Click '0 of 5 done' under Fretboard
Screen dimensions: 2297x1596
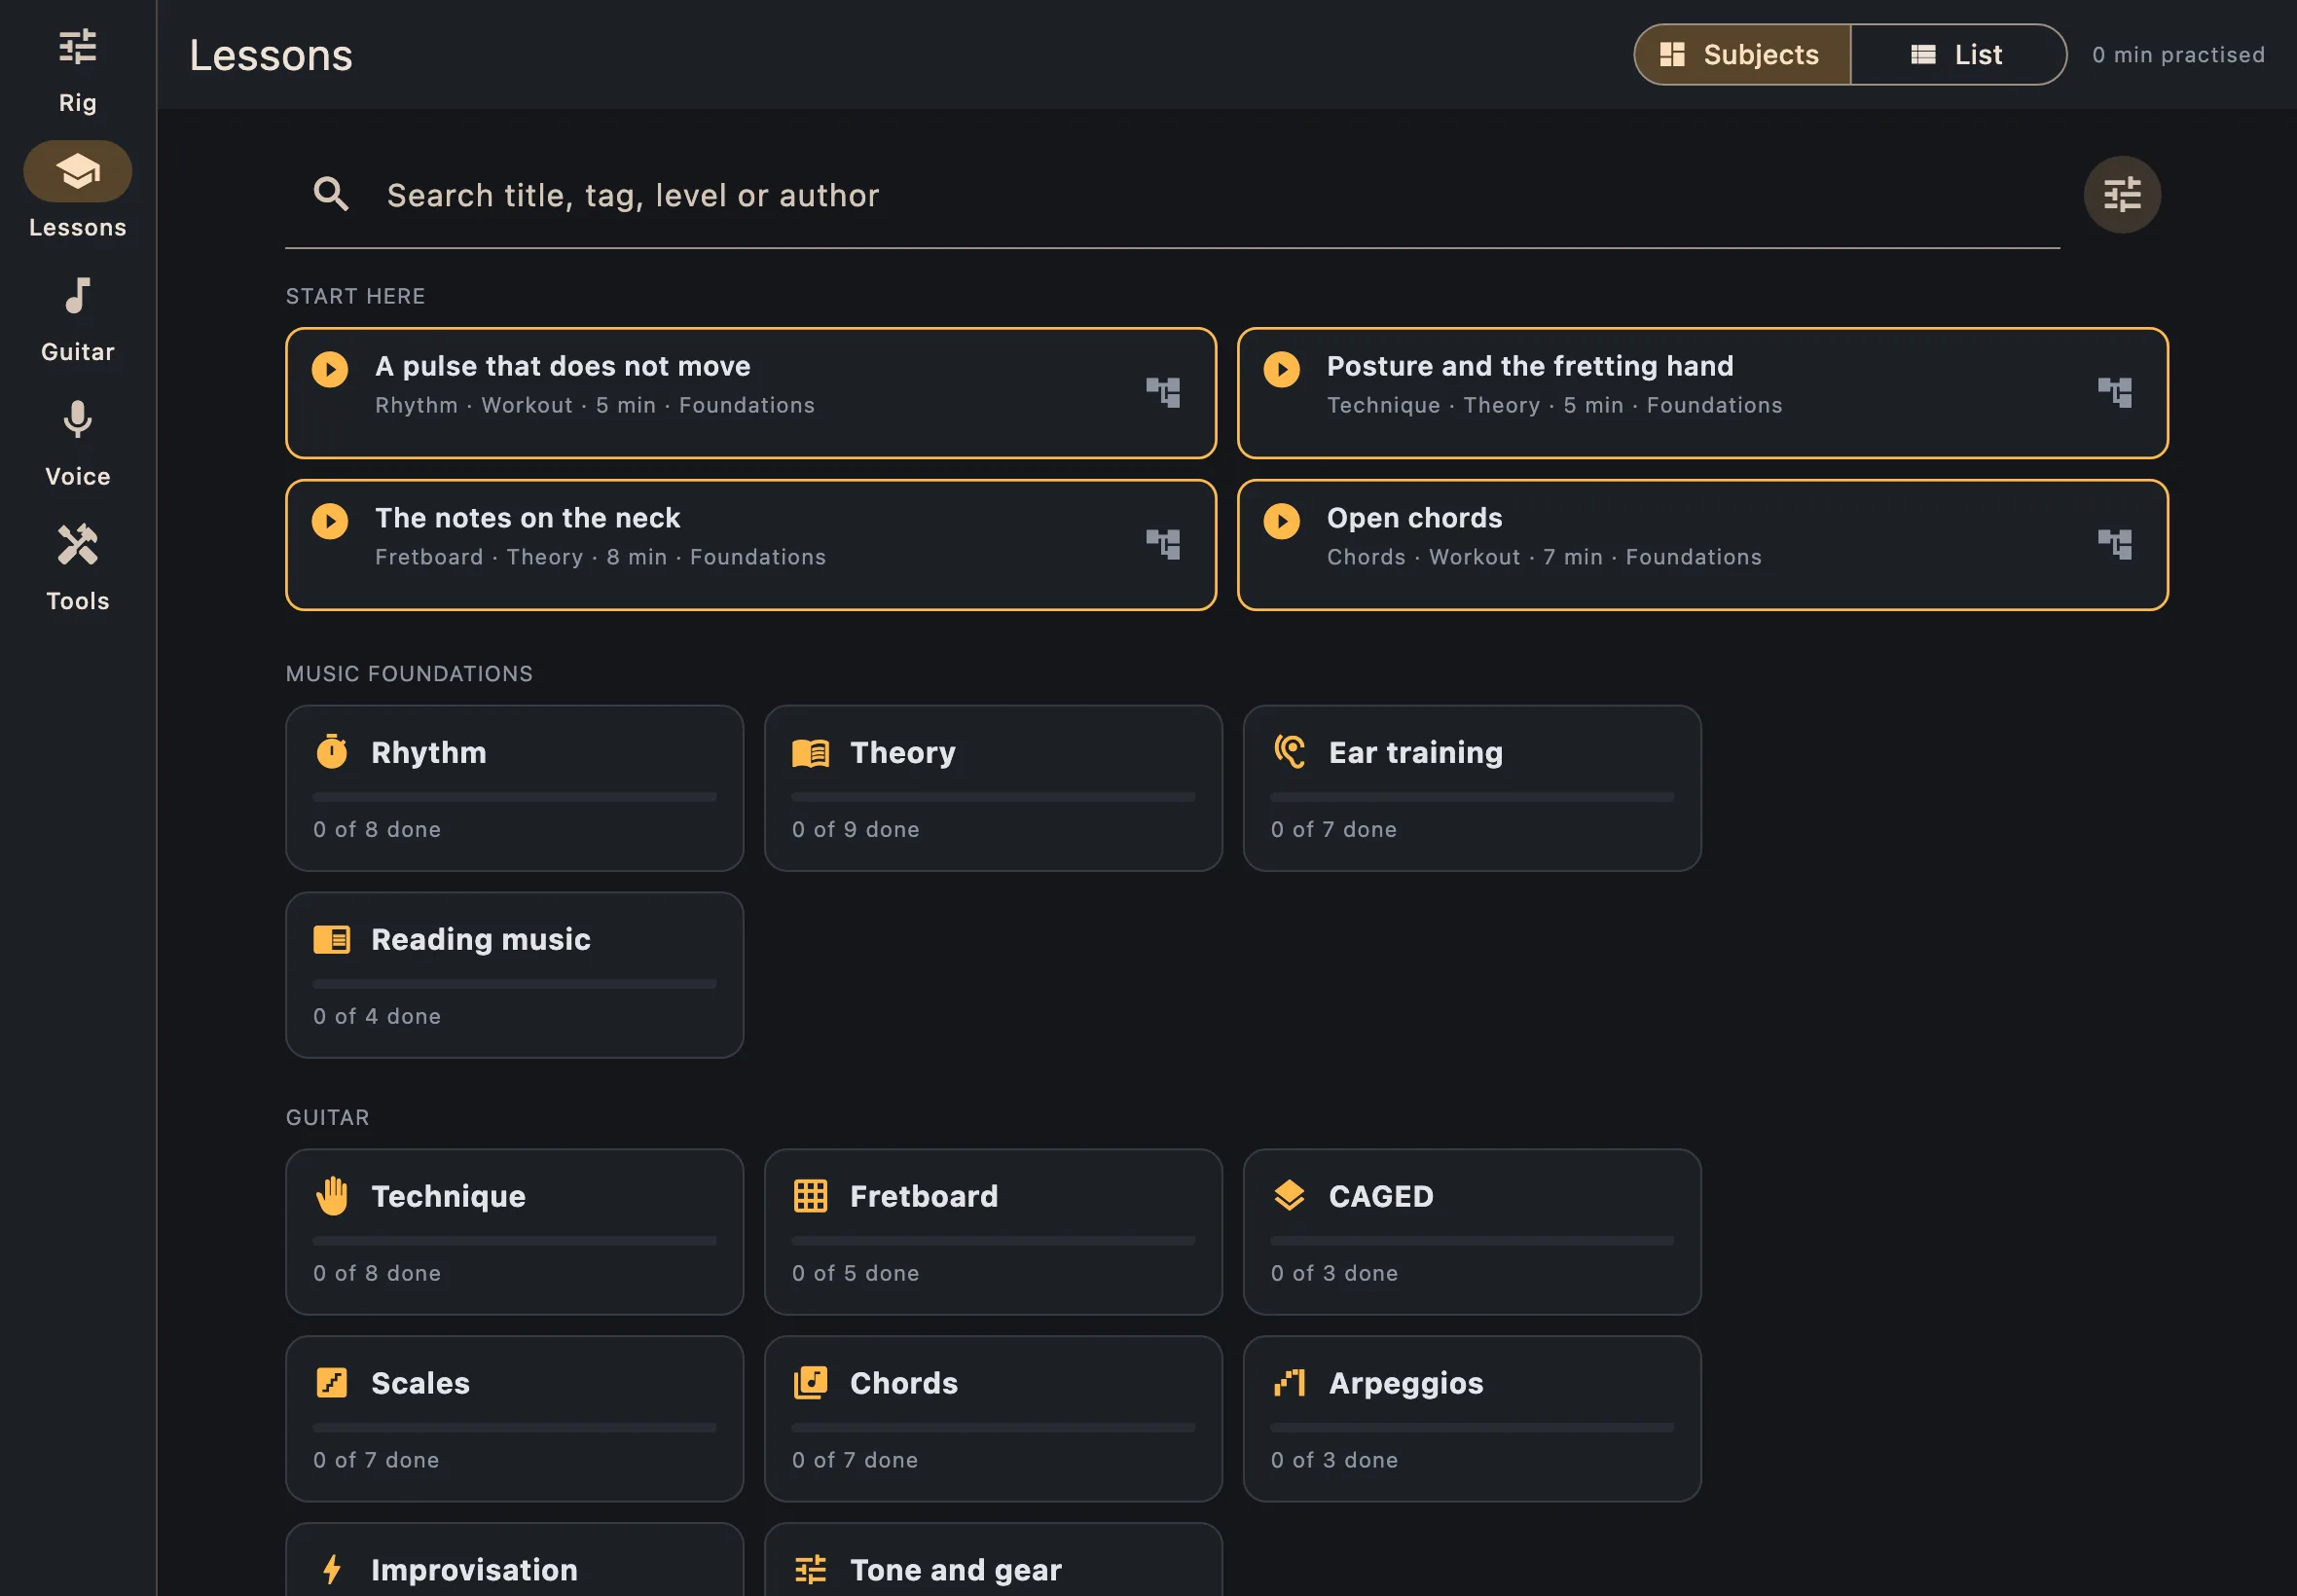pos(856,1273)
